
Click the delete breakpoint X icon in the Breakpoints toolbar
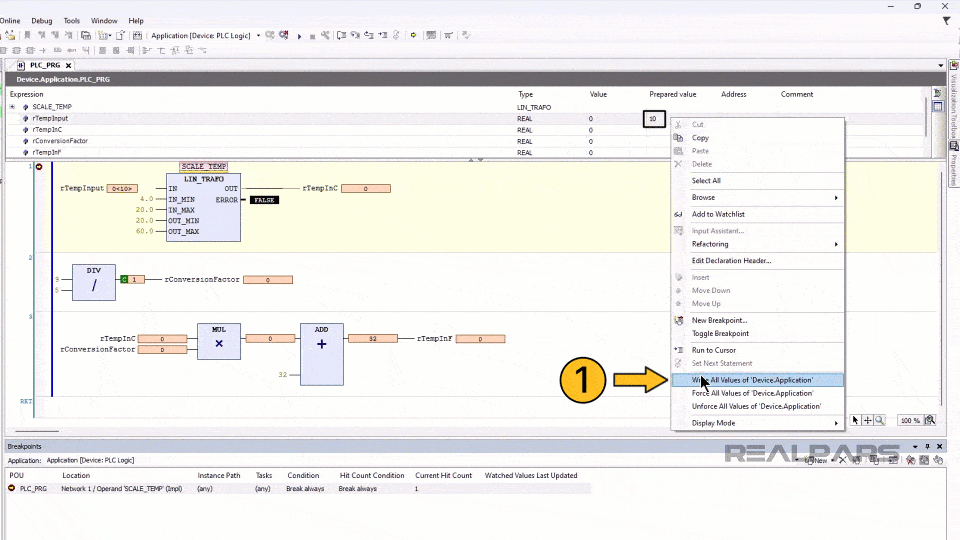(x=842, y=460)
